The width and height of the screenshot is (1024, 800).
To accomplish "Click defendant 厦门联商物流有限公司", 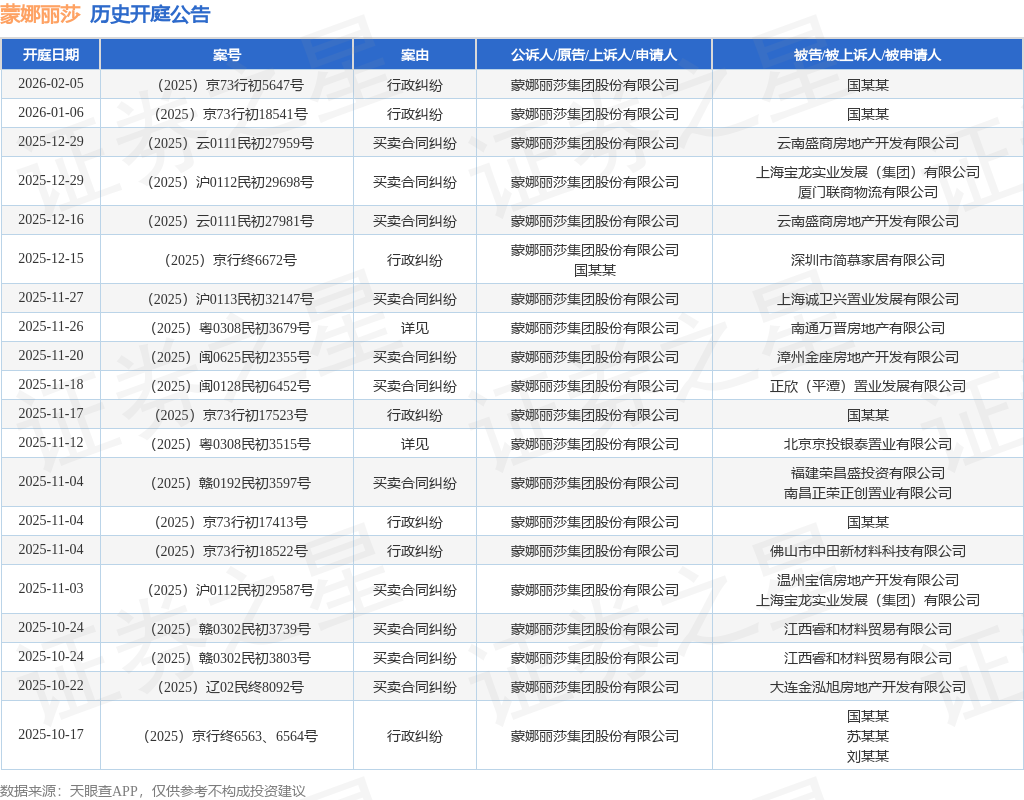I will coord(867,192).
